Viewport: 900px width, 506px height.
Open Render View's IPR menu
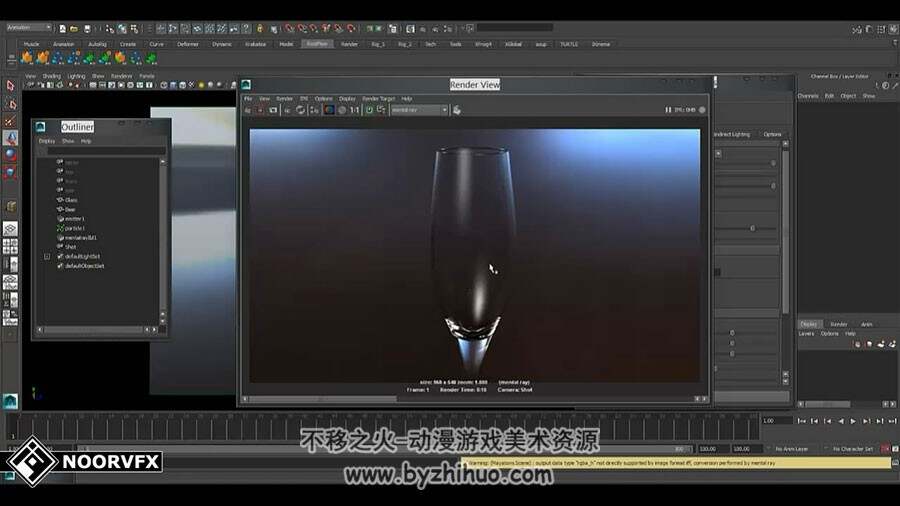click(x=304, y=99)
